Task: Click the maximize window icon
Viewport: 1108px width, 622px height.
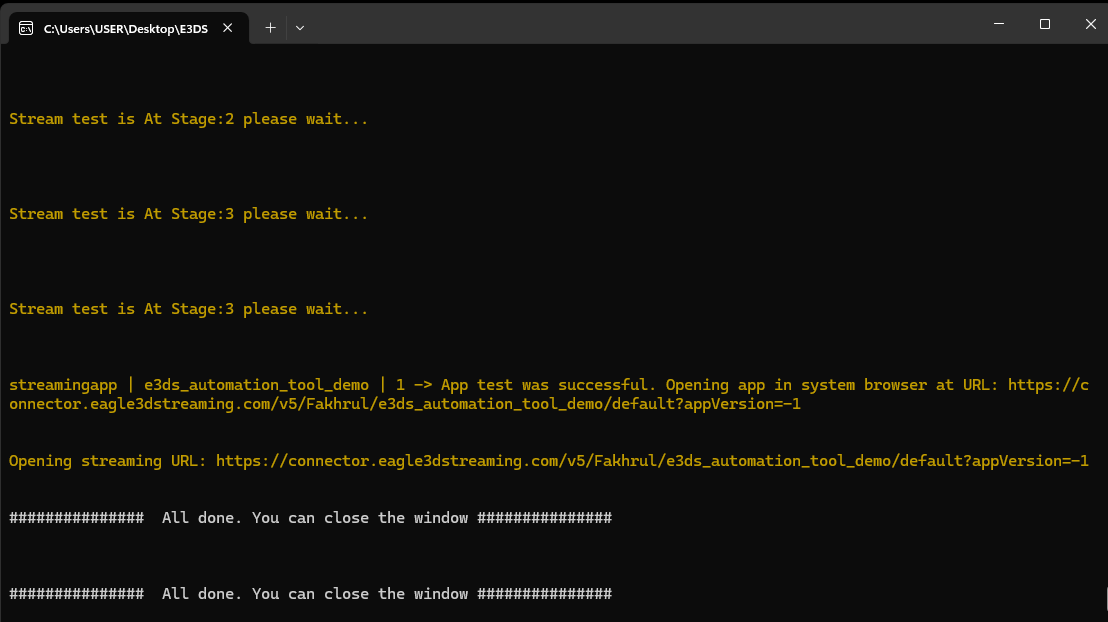Action: coord(1044,24)
